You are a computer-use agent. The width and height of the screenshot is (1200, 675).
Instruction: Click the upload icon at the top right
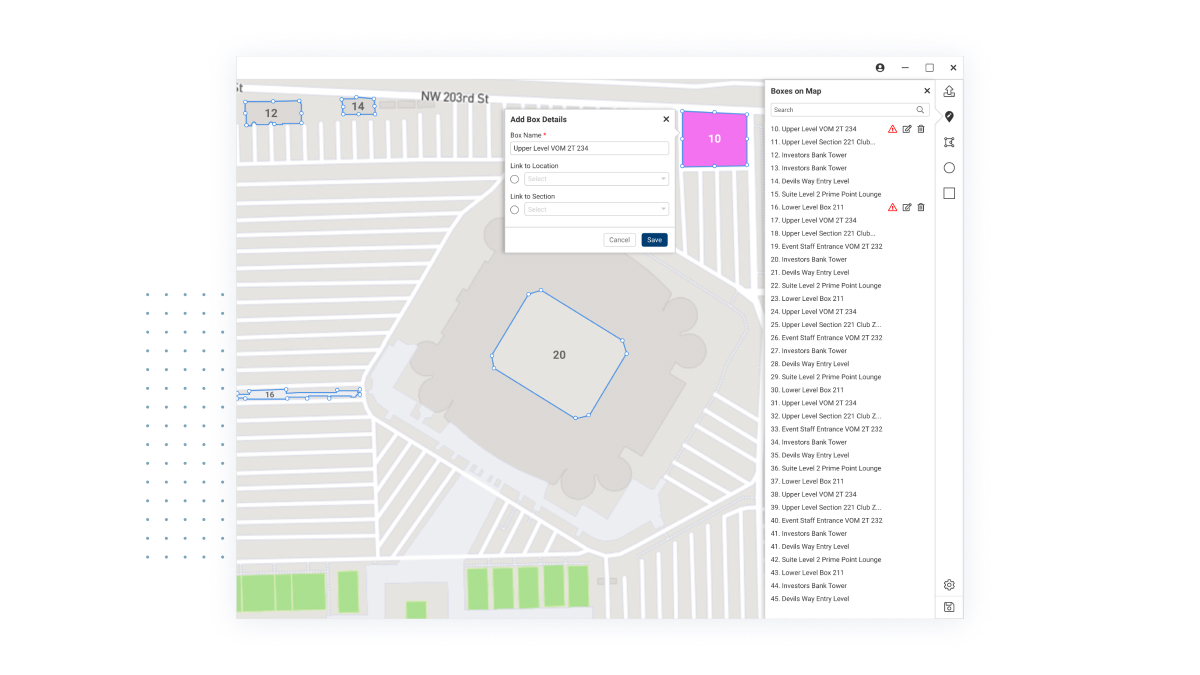(x=948, y=90)
